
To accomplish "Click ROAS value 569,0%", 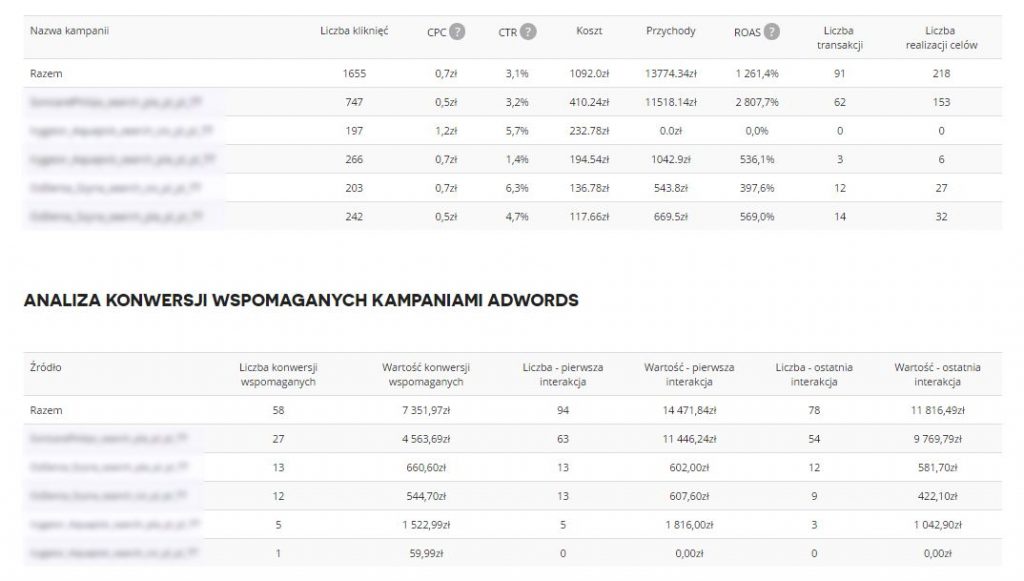I will click(757, 217).
